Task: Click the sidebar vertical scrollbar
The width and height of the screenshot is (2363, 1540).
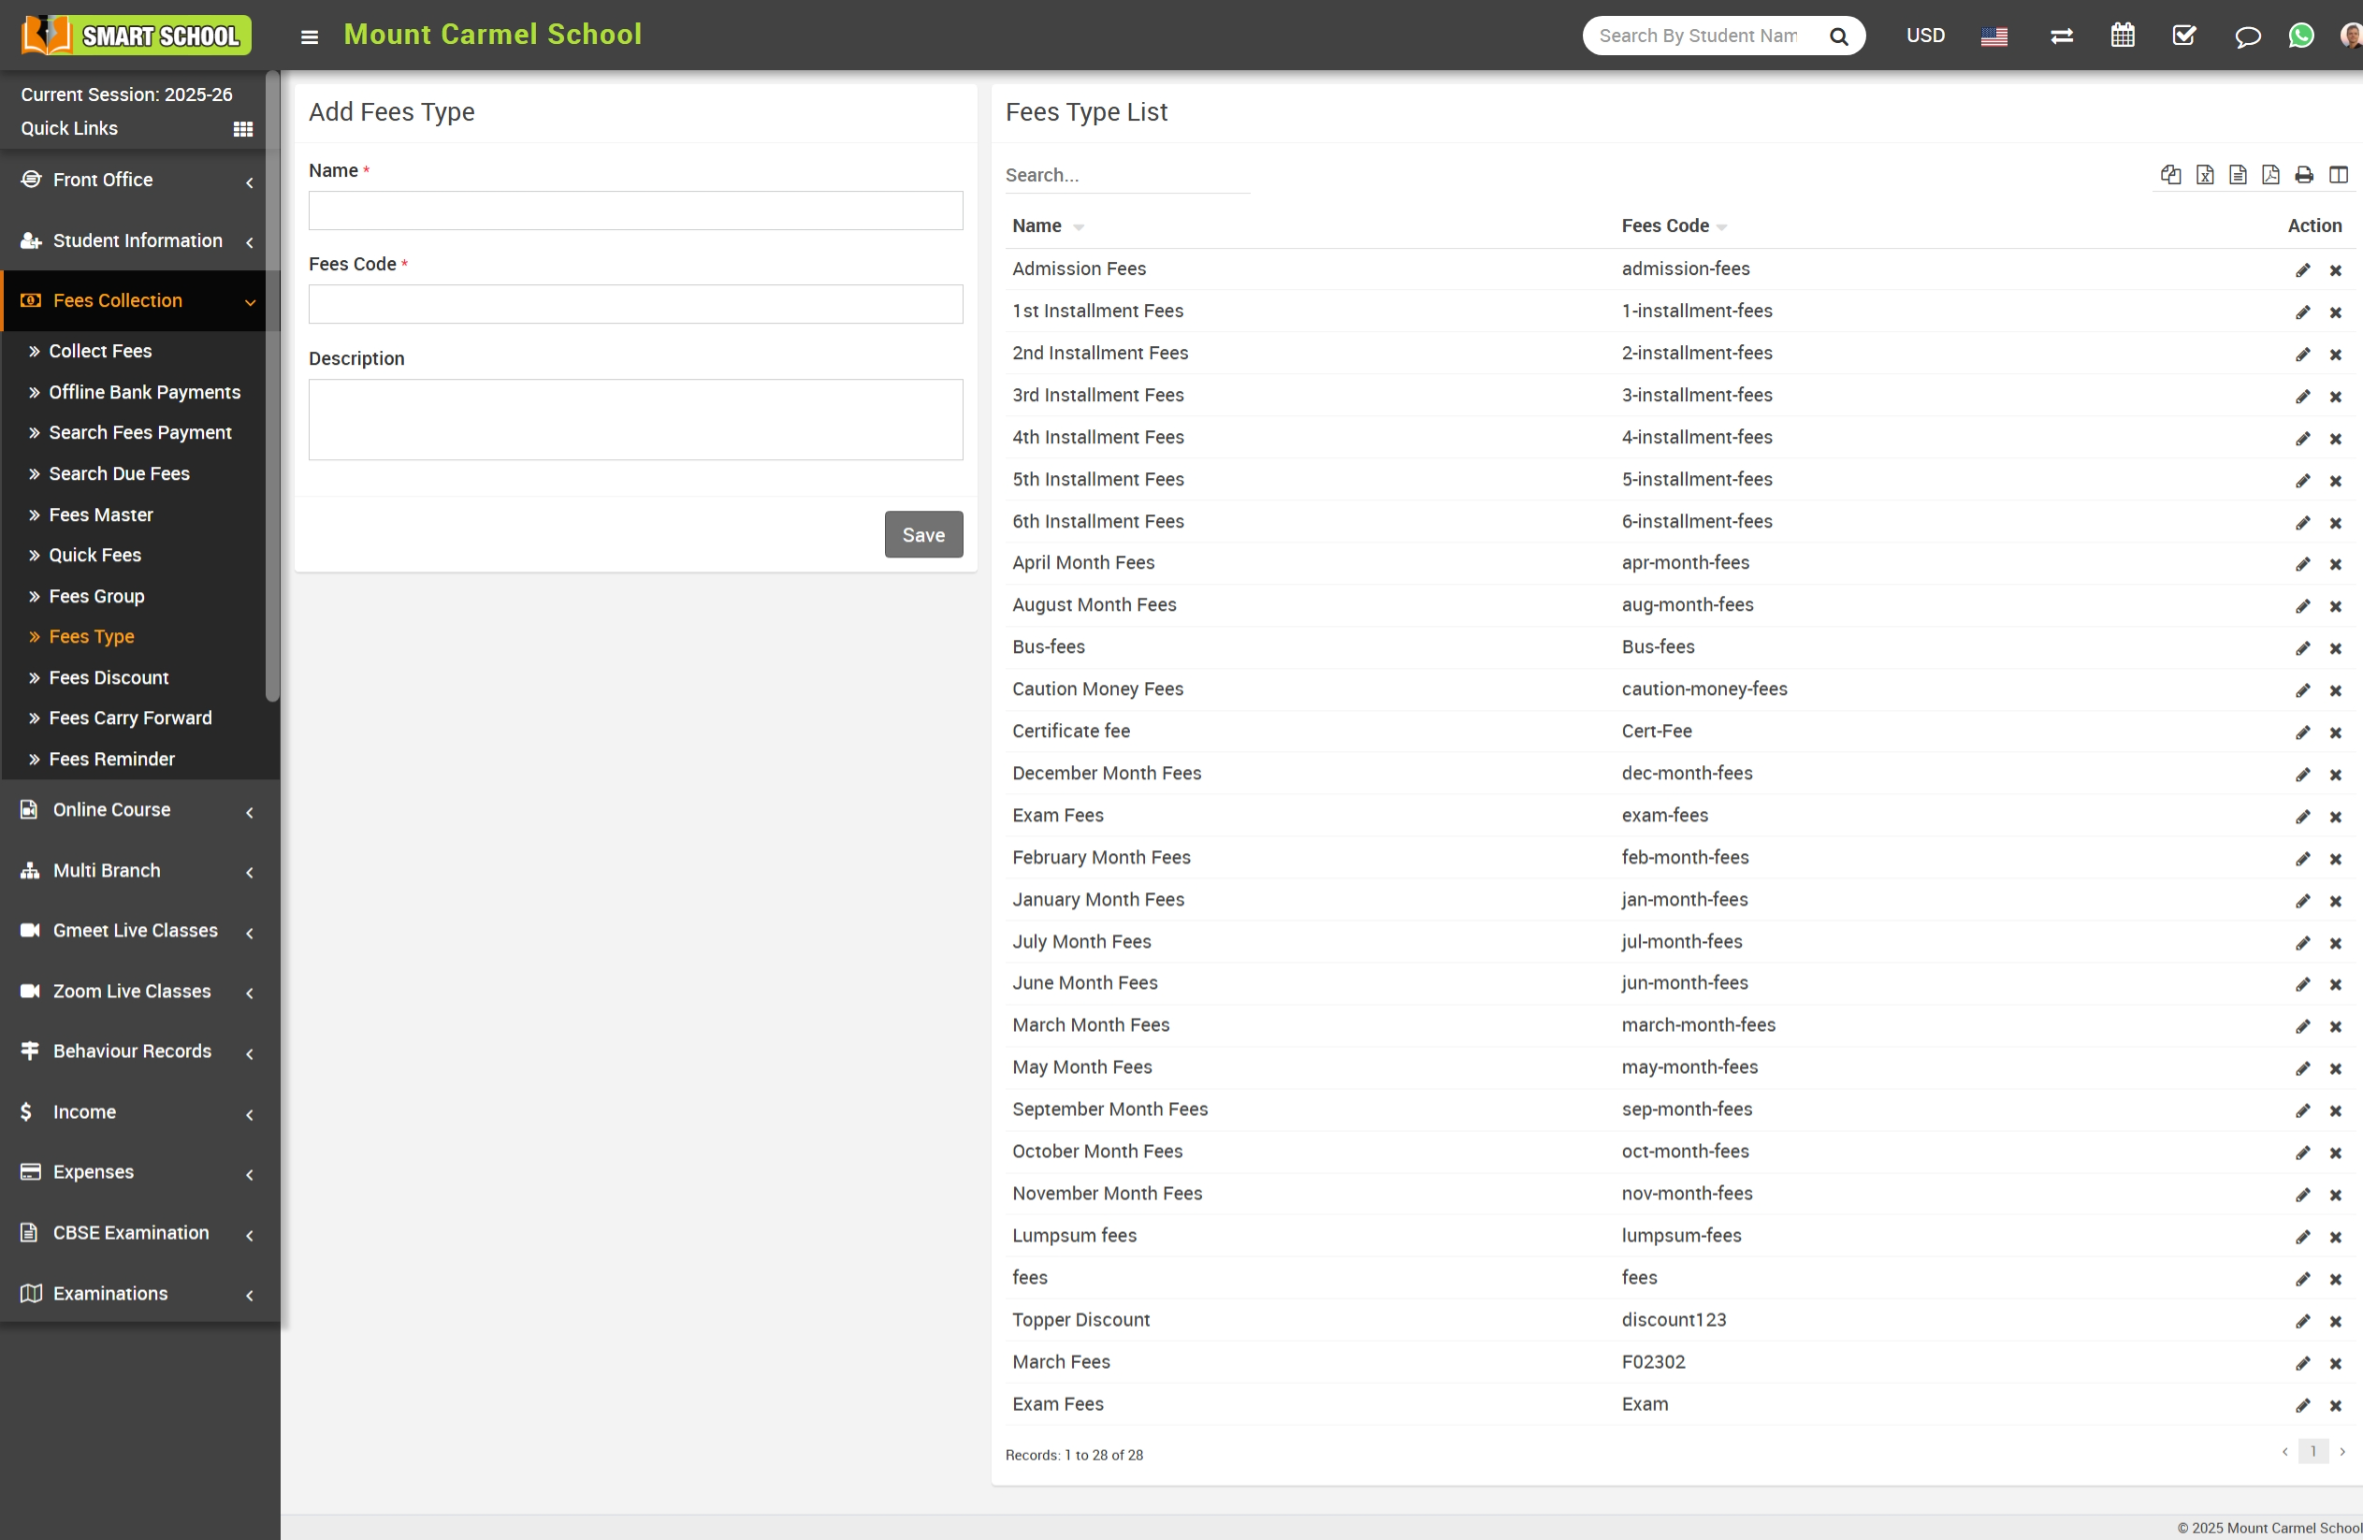Action: click(272, 386)
